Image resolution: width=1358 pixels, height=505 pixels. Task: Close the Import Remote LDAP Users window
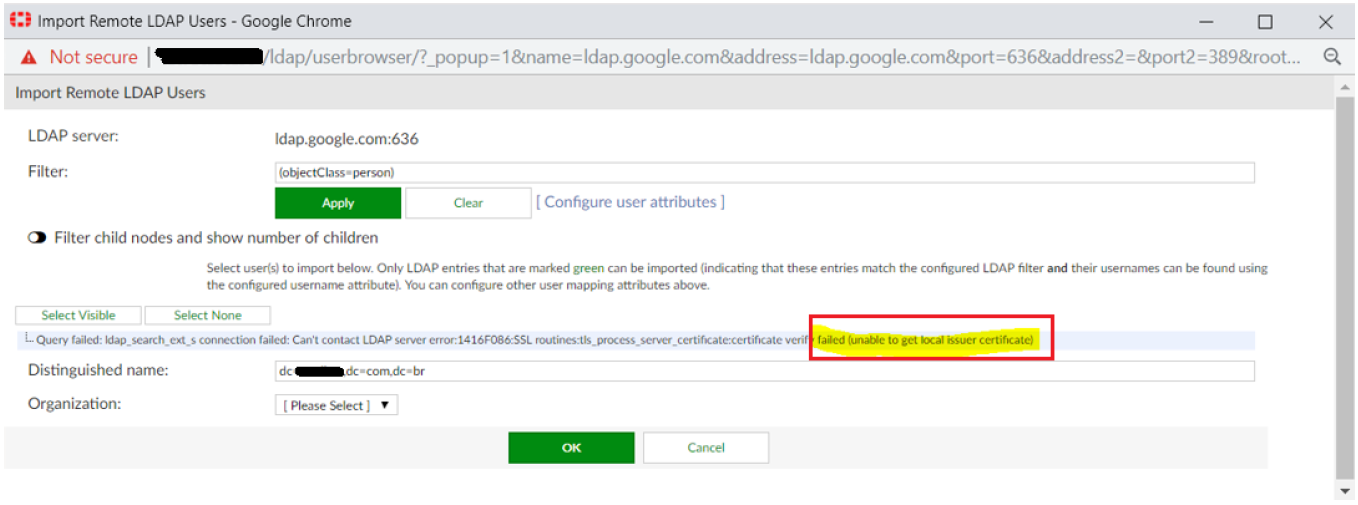[1326, 21]
